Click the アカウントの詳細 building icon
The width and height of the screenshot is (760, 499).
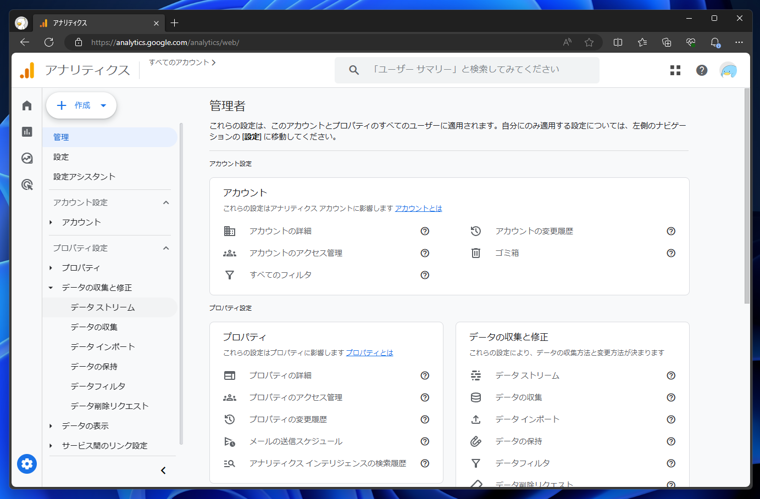[229, 231]
